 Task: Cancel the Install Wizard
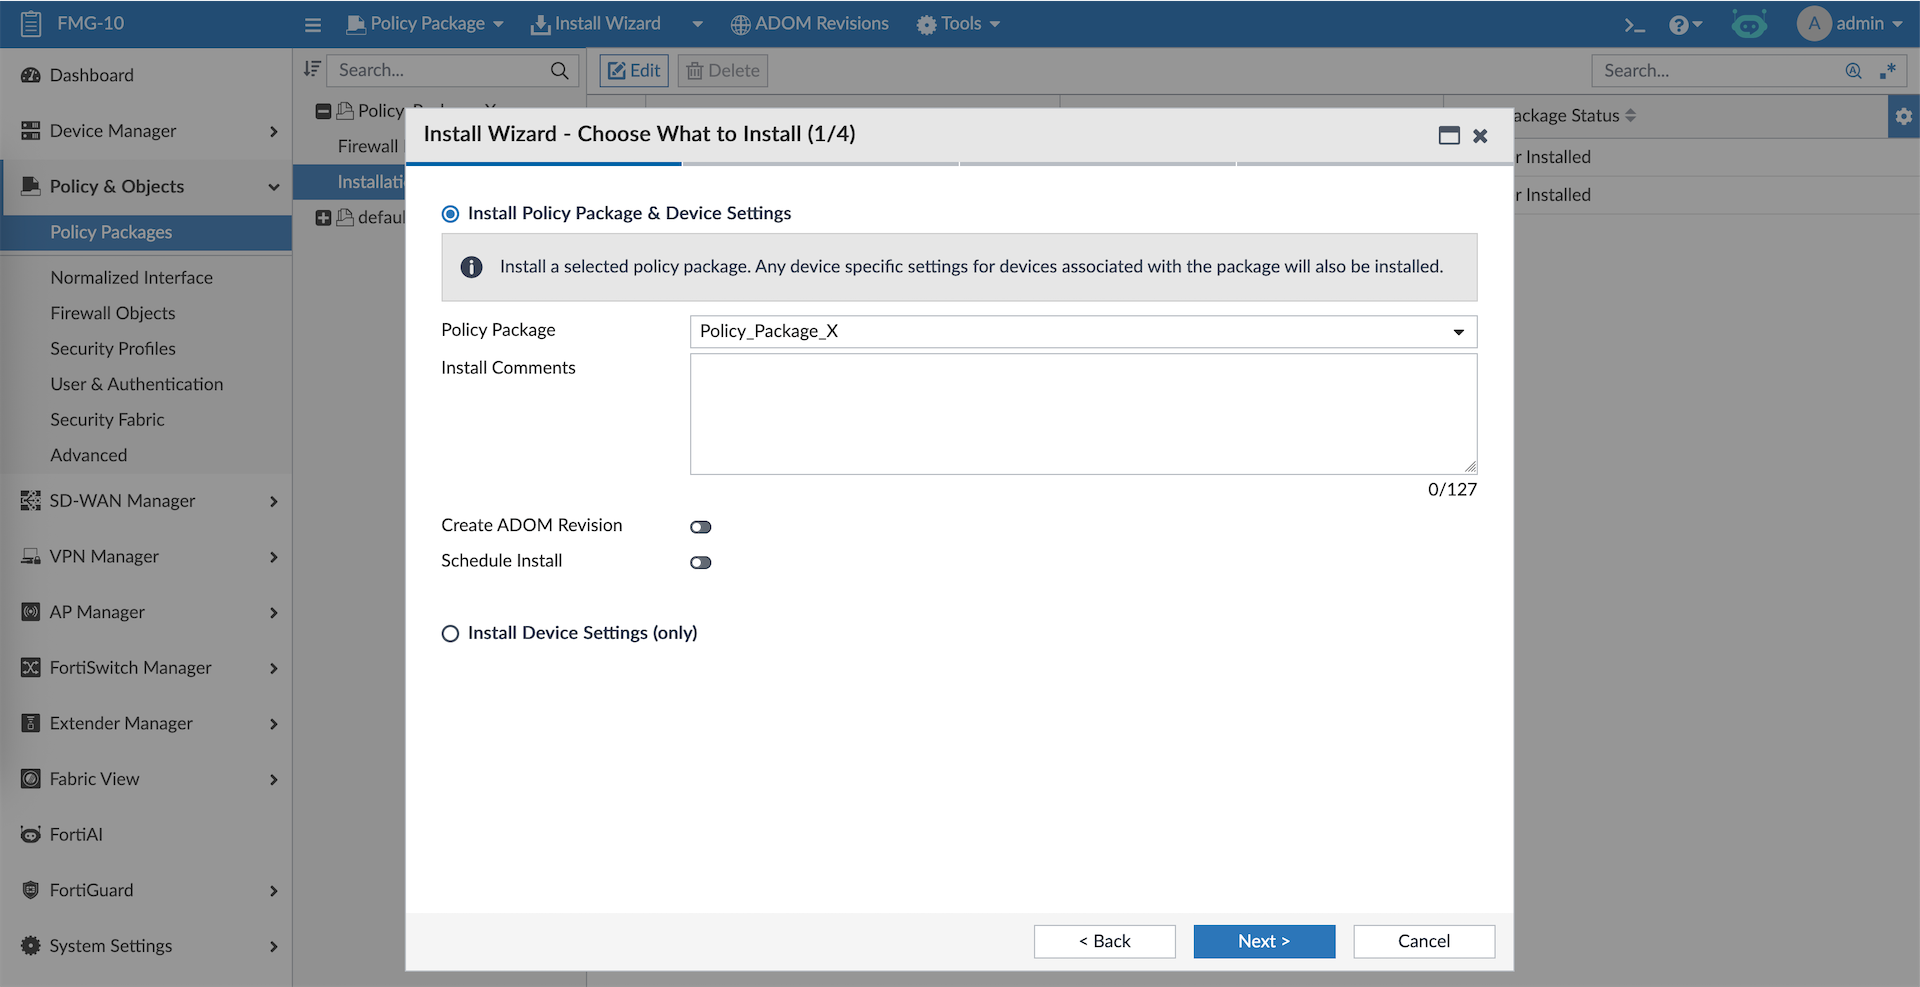point(1423,941)
